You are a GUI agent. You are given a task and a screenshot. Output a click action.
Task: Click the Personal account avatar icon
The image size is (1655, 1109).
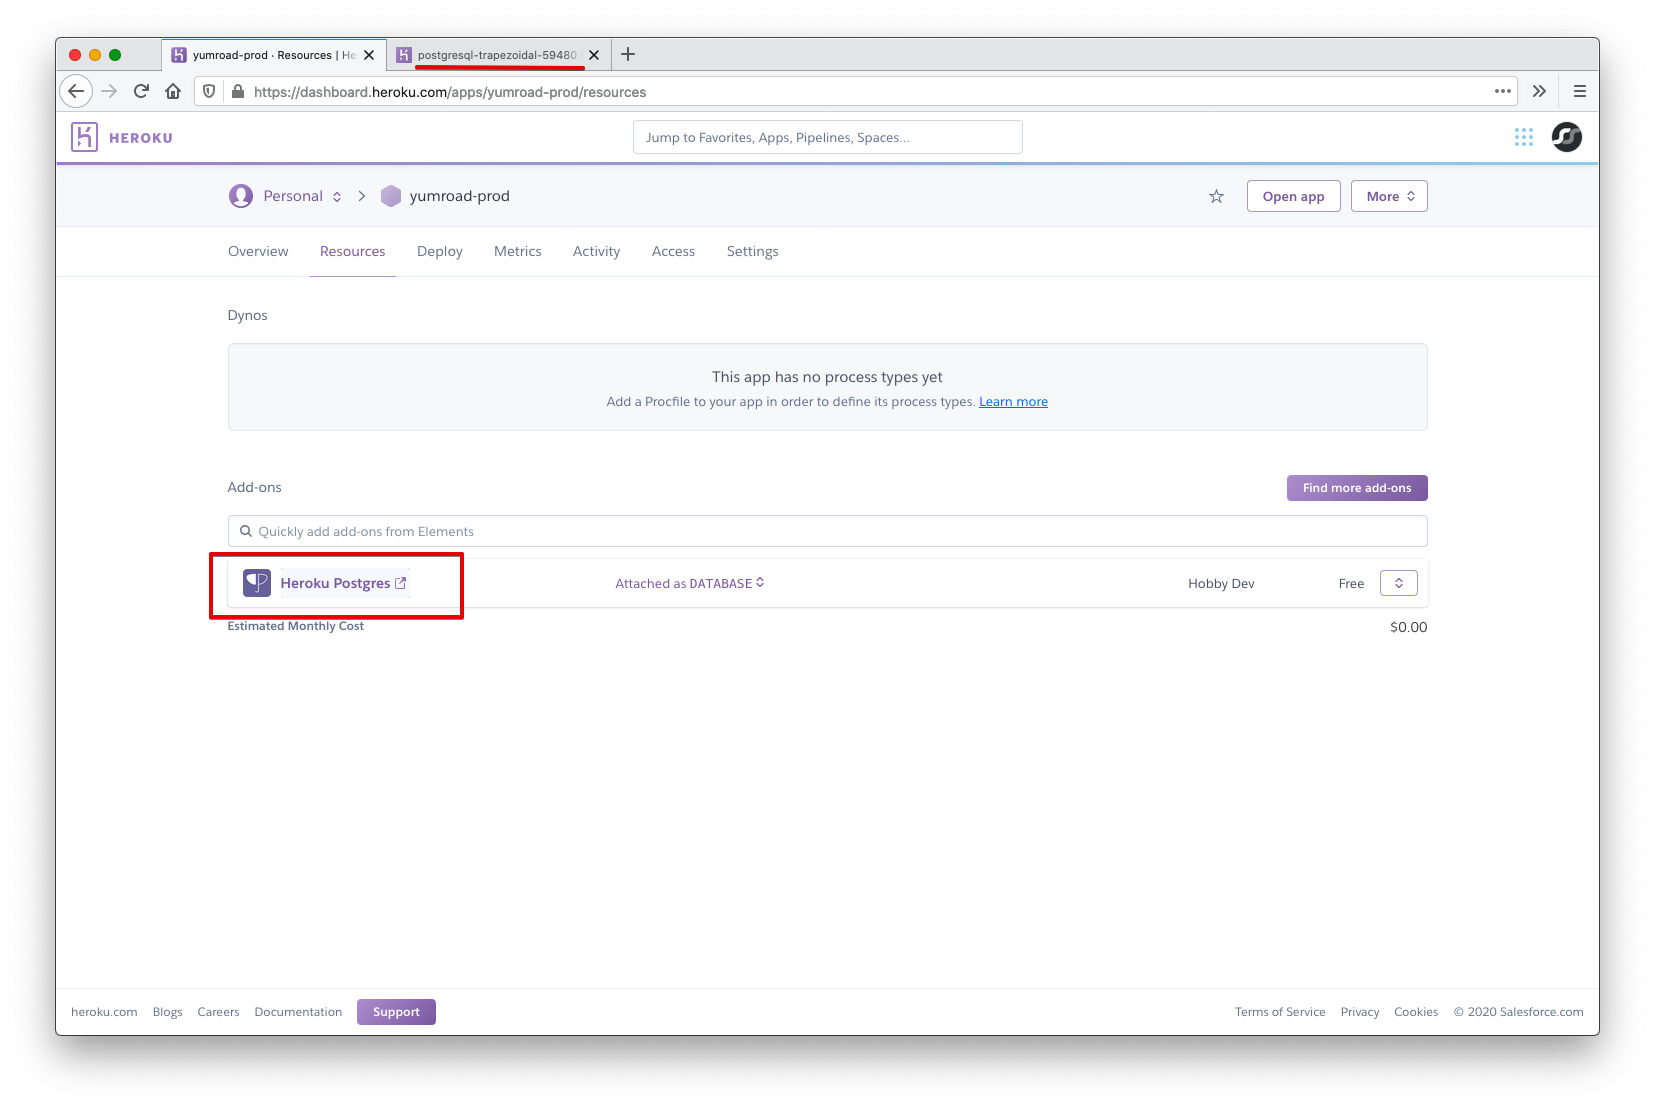[241, 196]
